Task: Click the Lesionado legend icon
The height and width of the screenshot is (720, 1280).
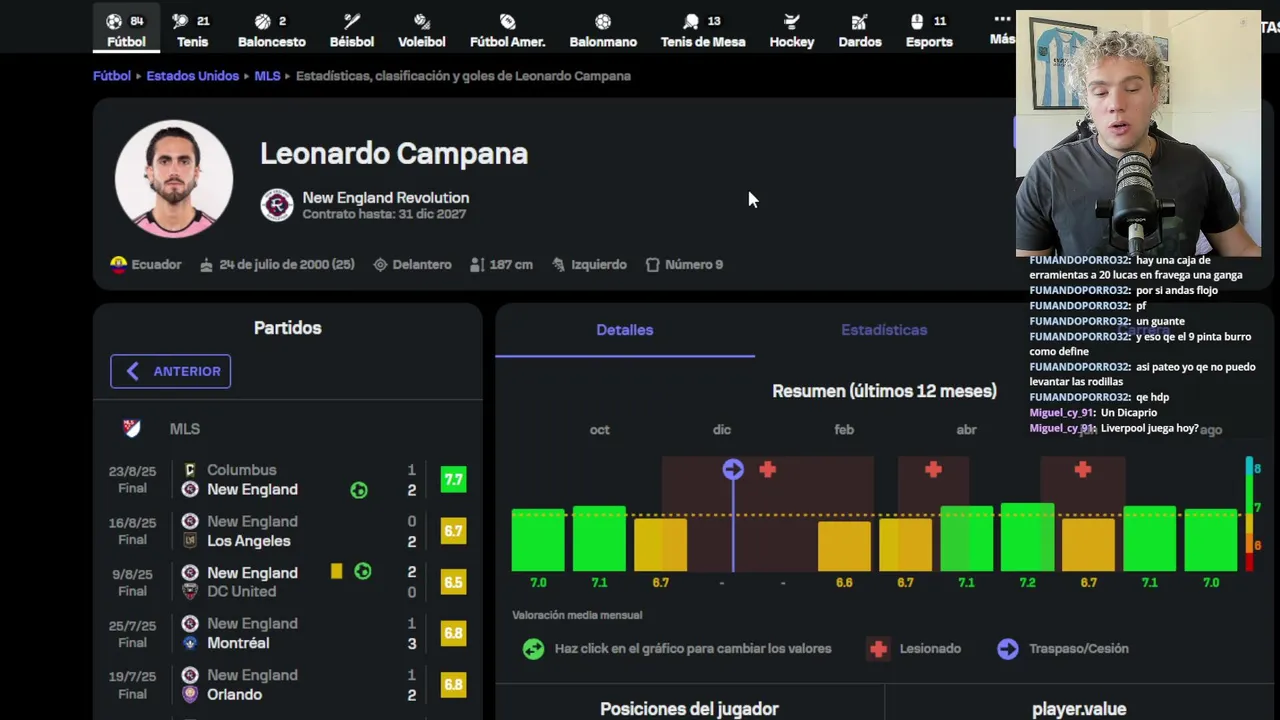Action: 878,649
